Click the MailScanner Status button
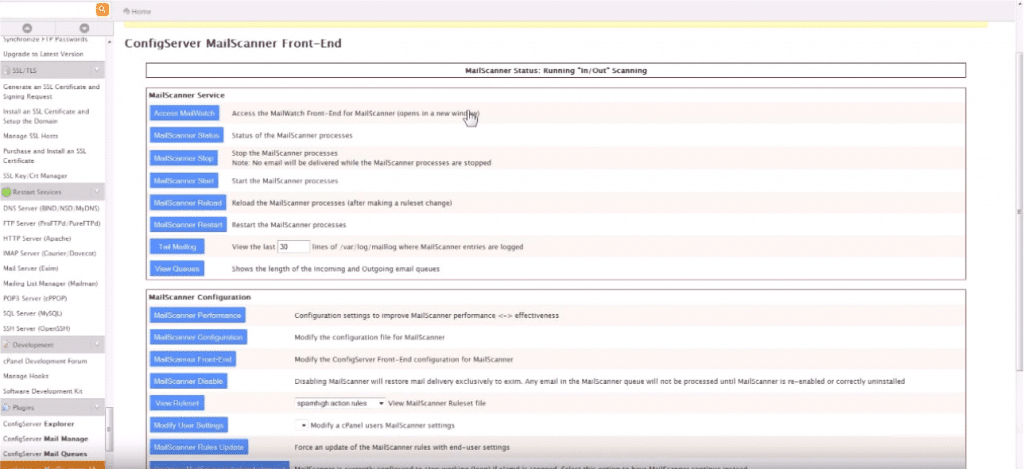Image resolution: width=1024 pixels, height=469 pixels. pos(186,135)
